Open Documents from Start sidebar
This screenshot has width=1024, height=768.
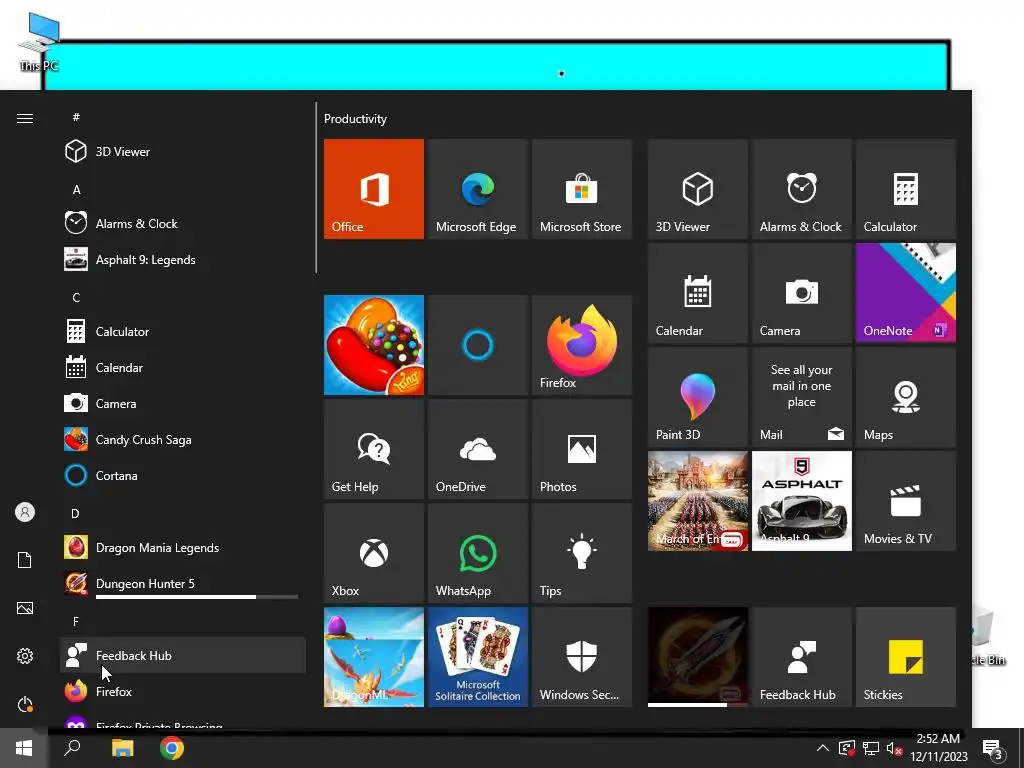(x=25, y=560)
